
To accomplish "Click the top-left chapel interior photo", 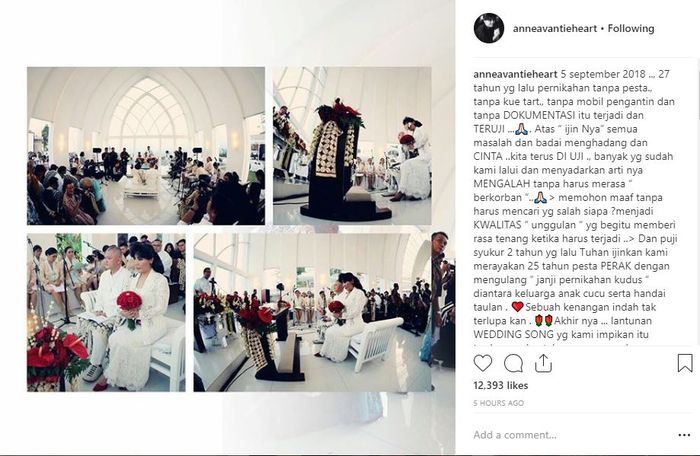I will 146,146.
